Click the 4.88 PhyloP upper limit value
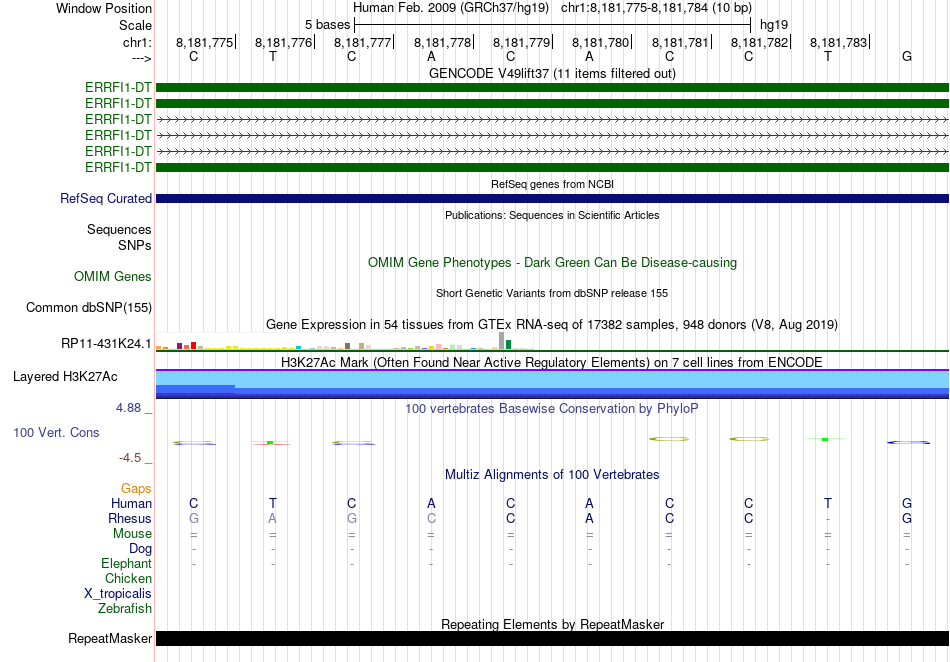 coord(128,408)
